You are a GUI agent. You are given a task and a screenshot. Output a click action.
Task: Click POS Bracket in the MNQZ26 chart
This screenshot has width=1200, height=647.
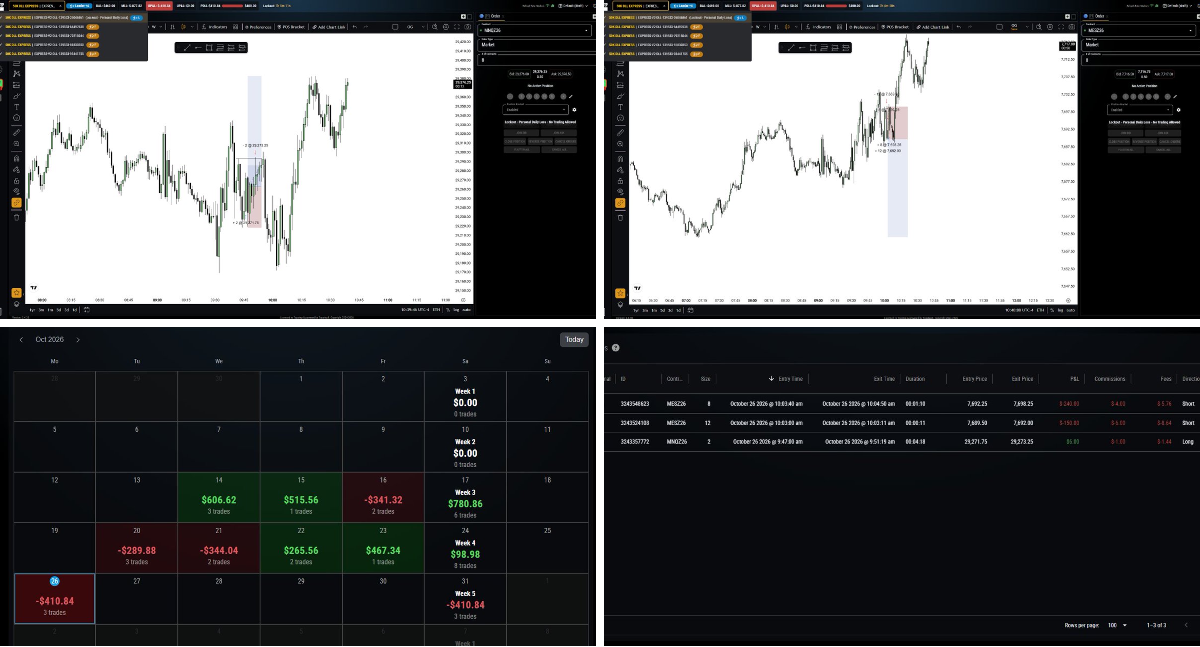(292, 27)
